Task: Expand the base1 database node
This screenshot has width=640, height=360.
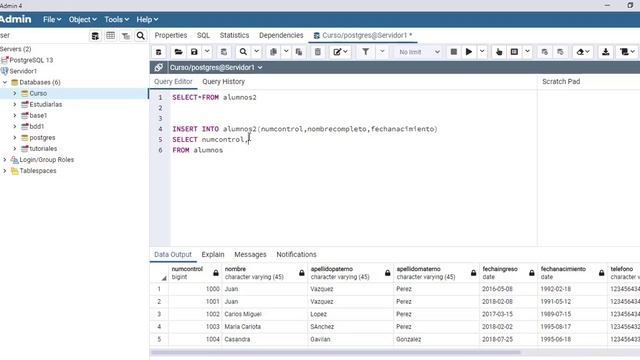Action: point(15,116)
